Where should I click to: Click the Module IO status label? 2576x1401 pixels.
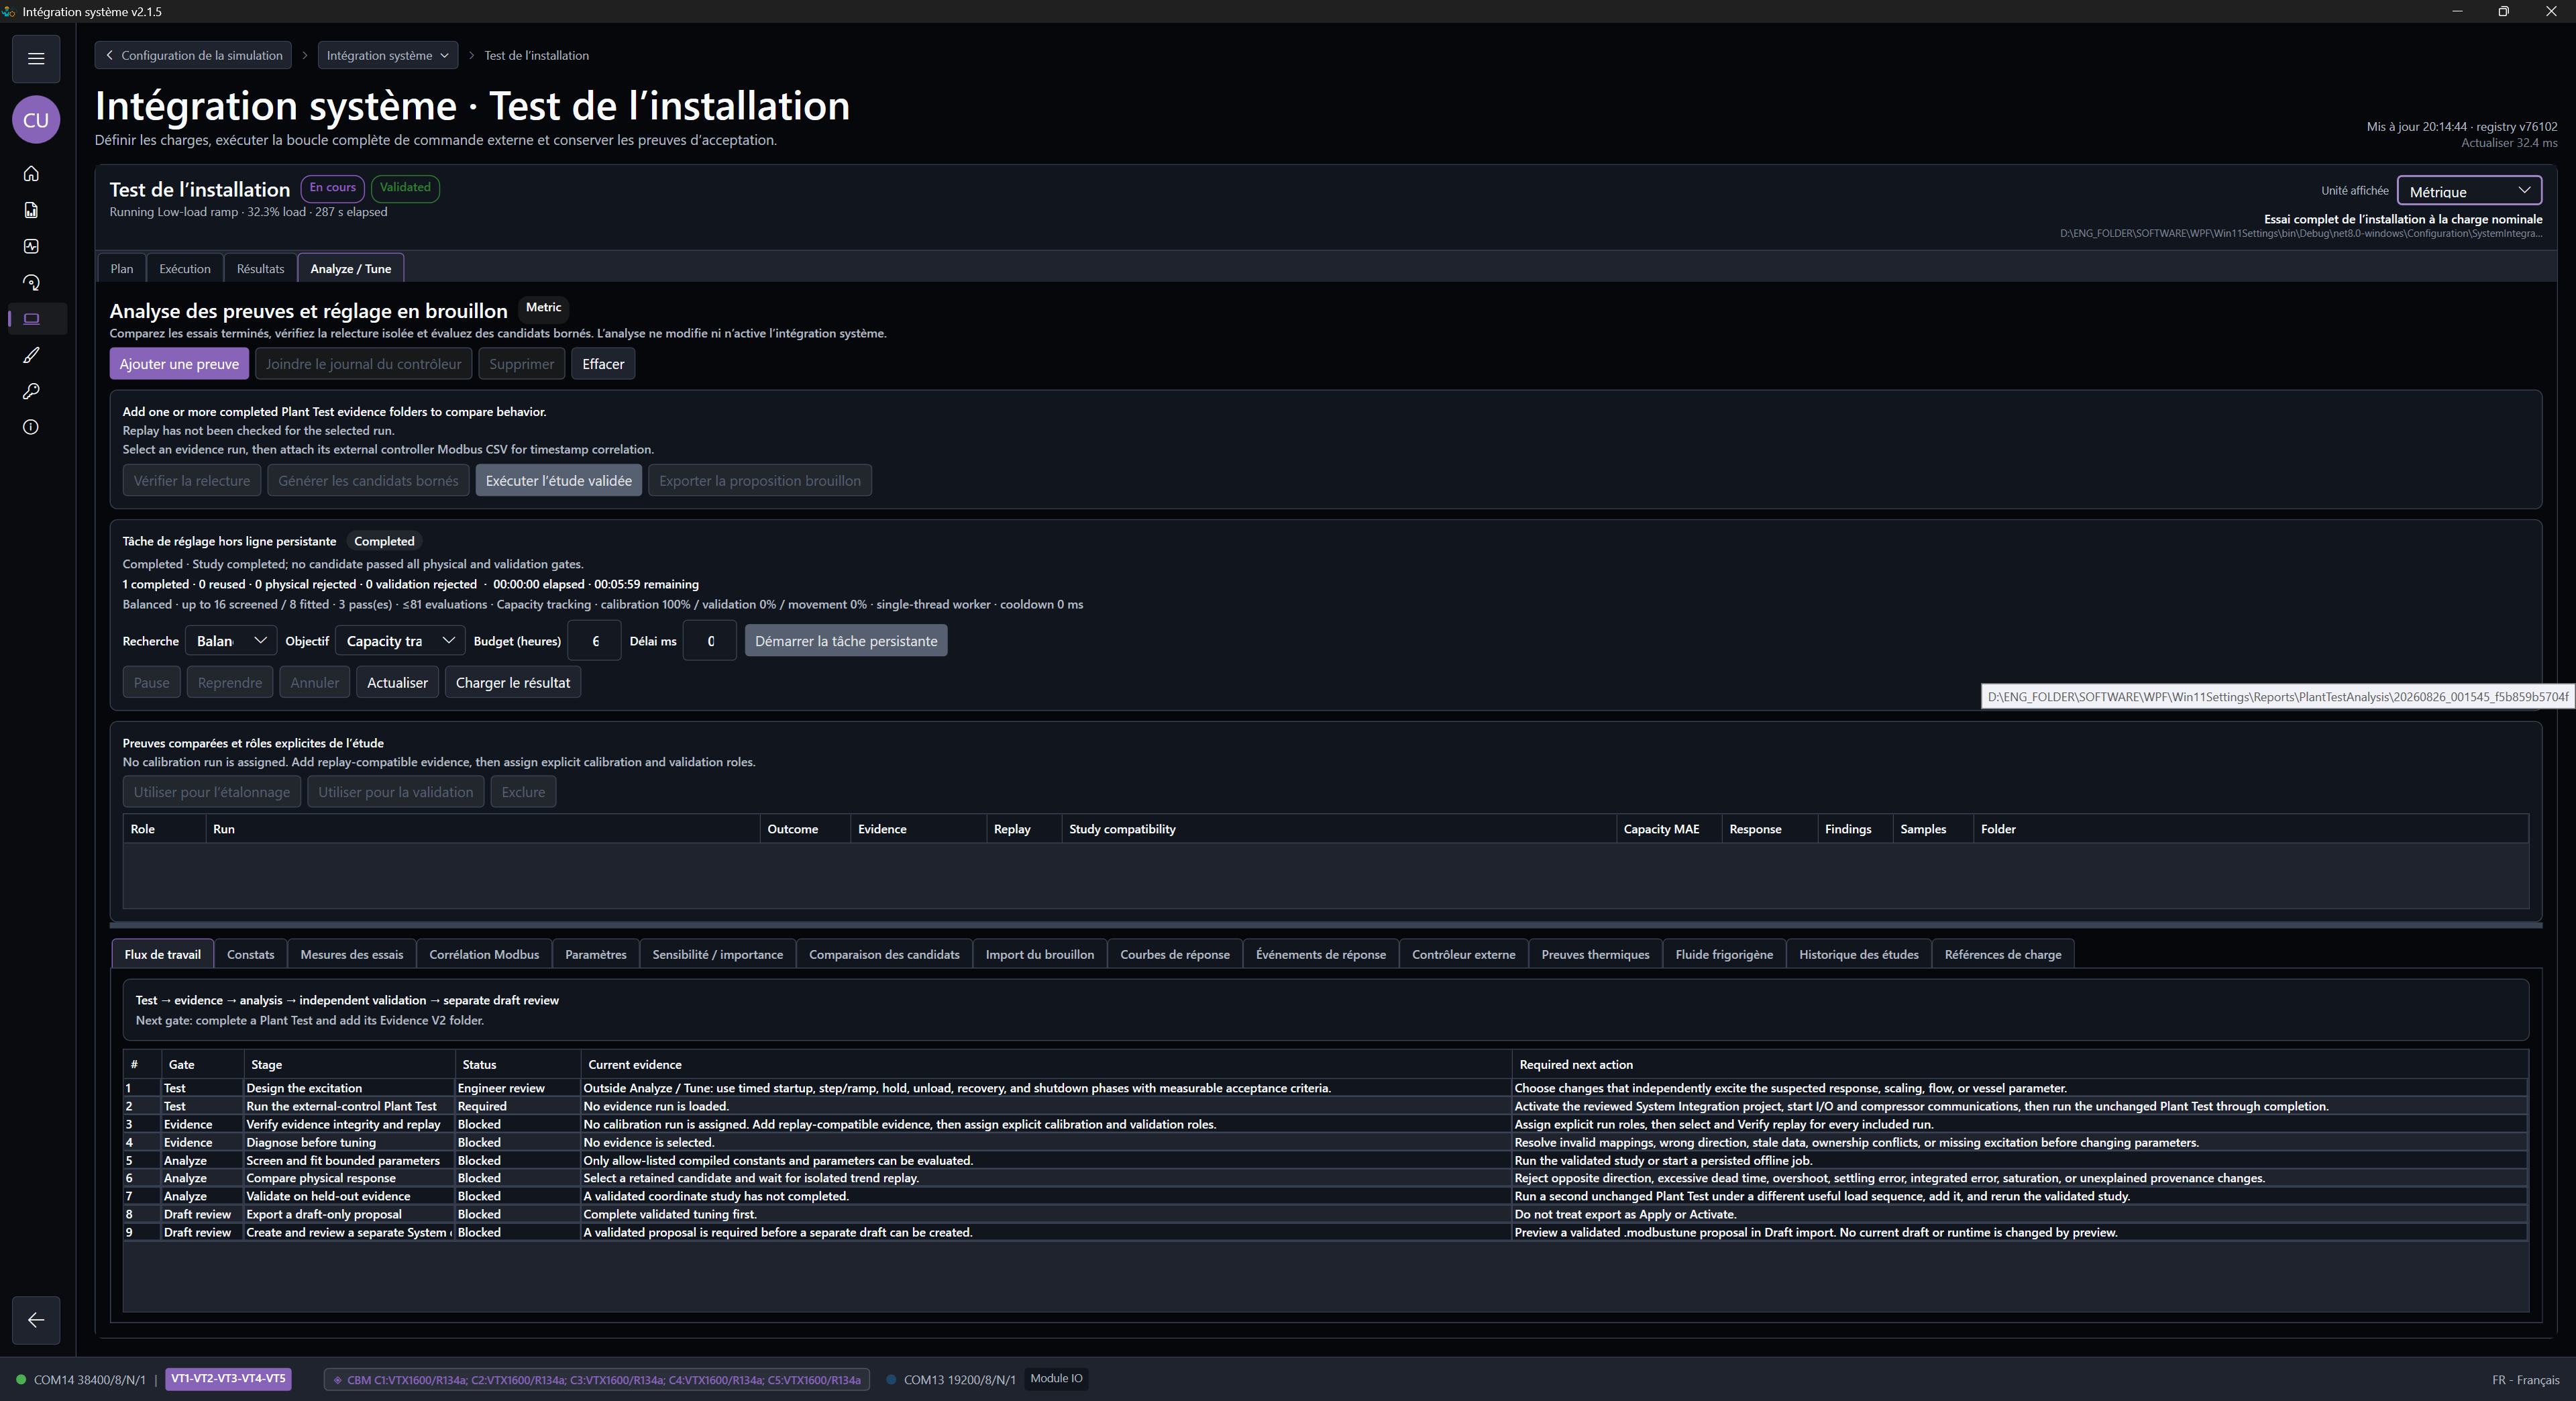(1056, 1379)
